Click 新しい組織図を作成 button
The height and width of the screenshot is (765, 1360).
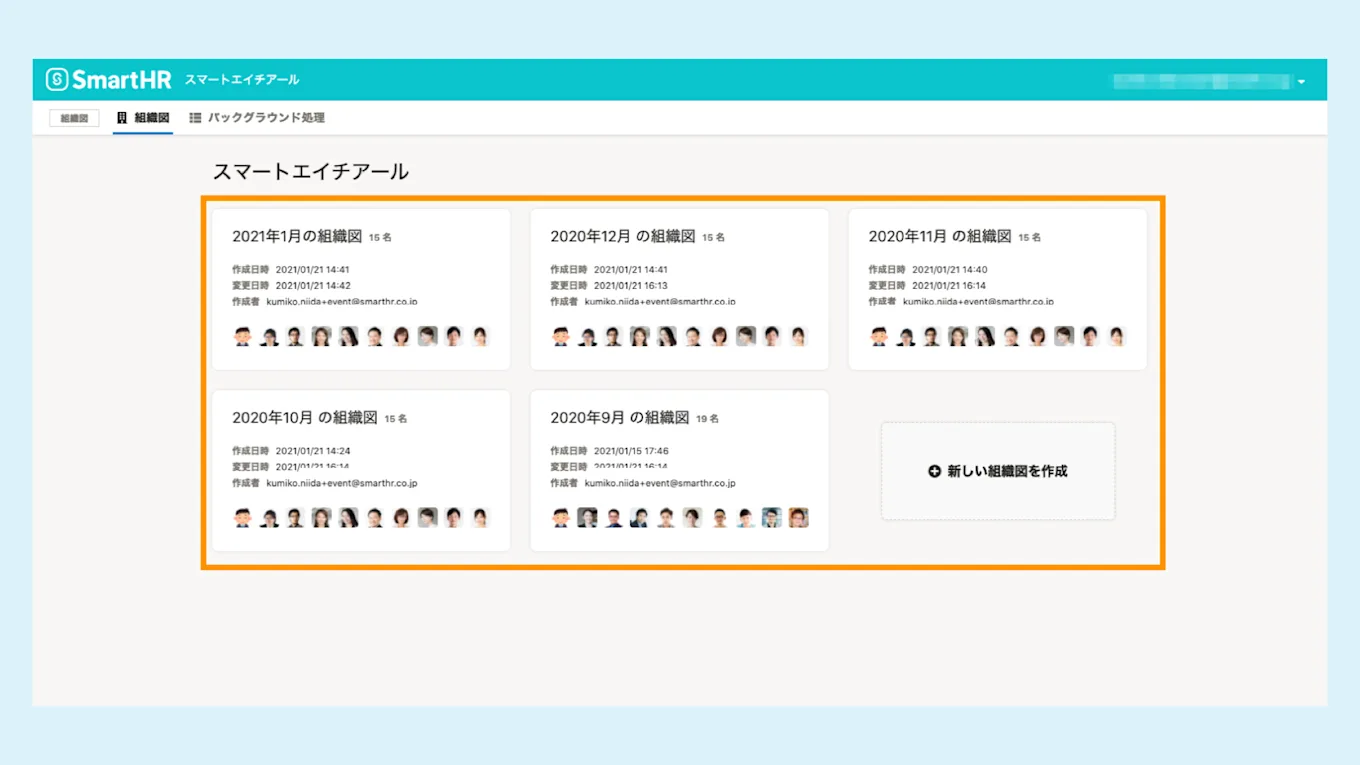[x=998, y=471]
